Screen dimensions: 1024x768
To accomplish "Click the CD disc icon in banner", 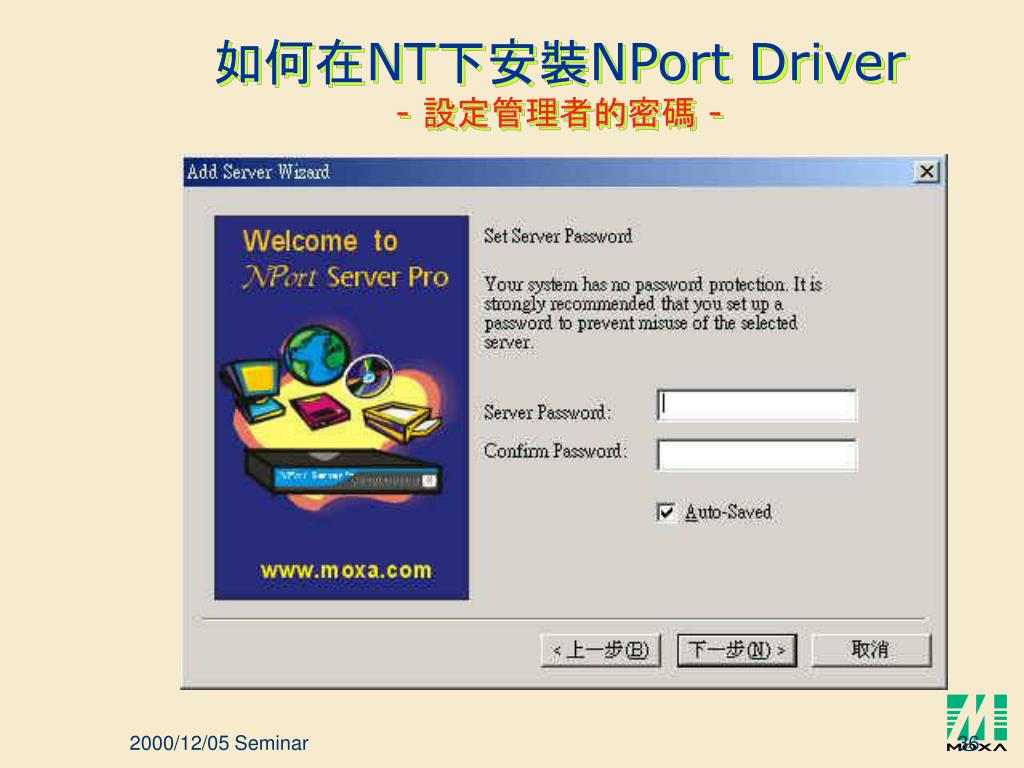I will coord(368,377).
